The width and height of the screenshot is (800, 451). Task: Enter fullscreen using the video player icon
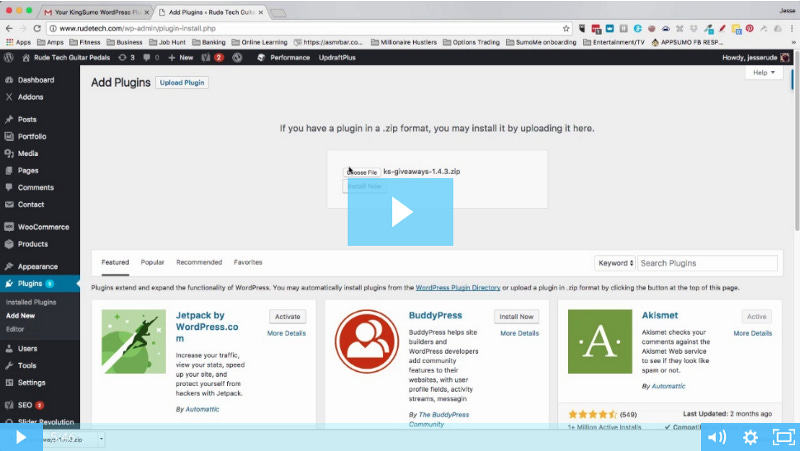click(x=784, y=437)
